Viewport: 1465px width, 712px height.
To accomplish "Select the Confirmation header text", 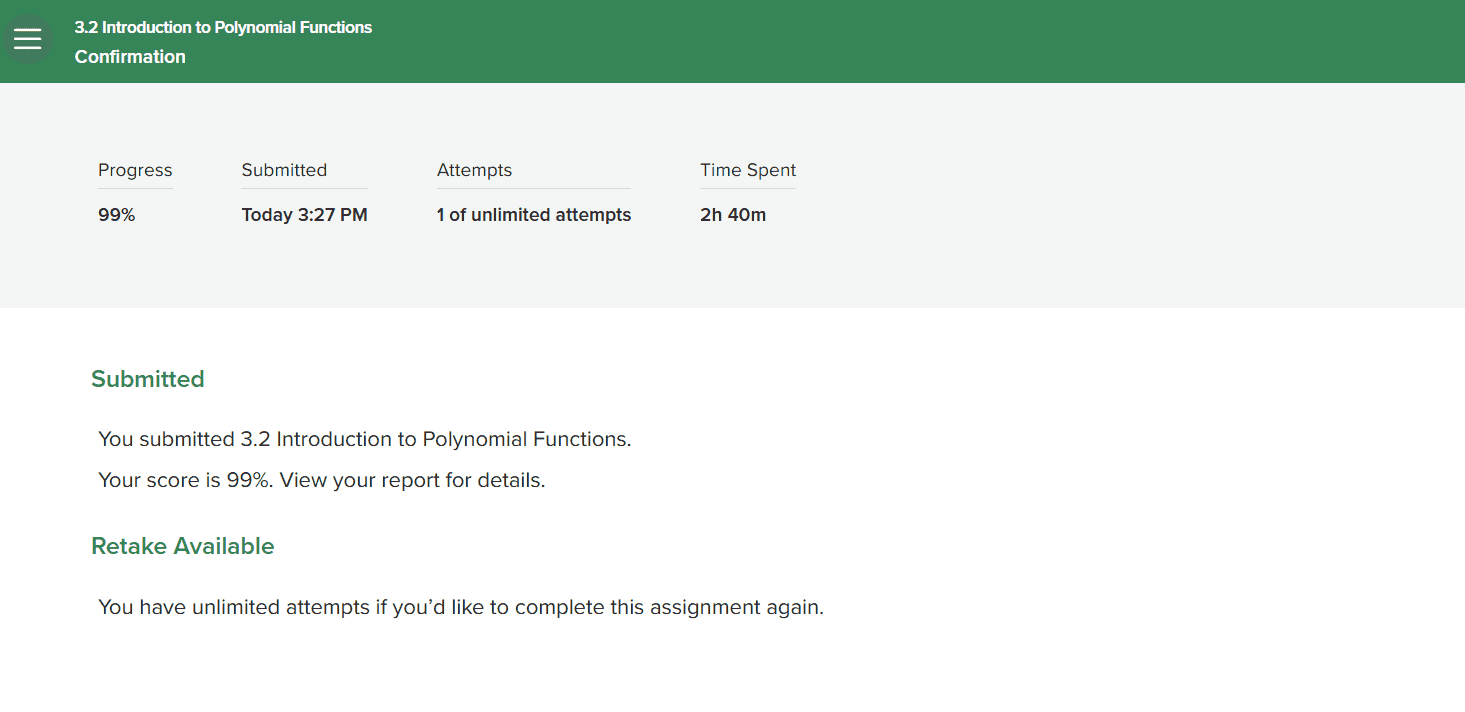I will coord(130,57).
